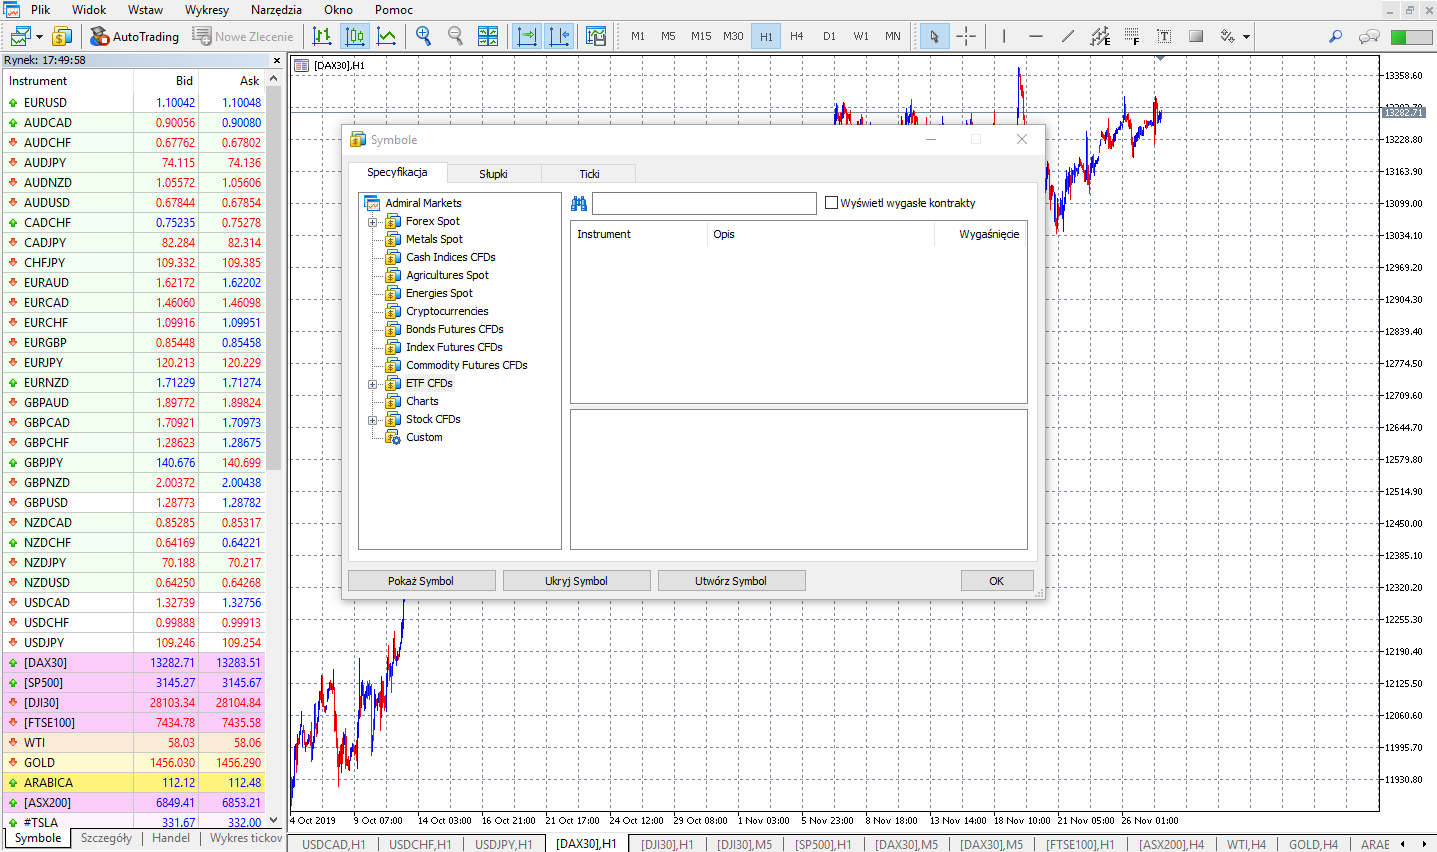This screenshot has height=852, width=1437.
Task: Set timeframe to D1
Action: (829, 36)
